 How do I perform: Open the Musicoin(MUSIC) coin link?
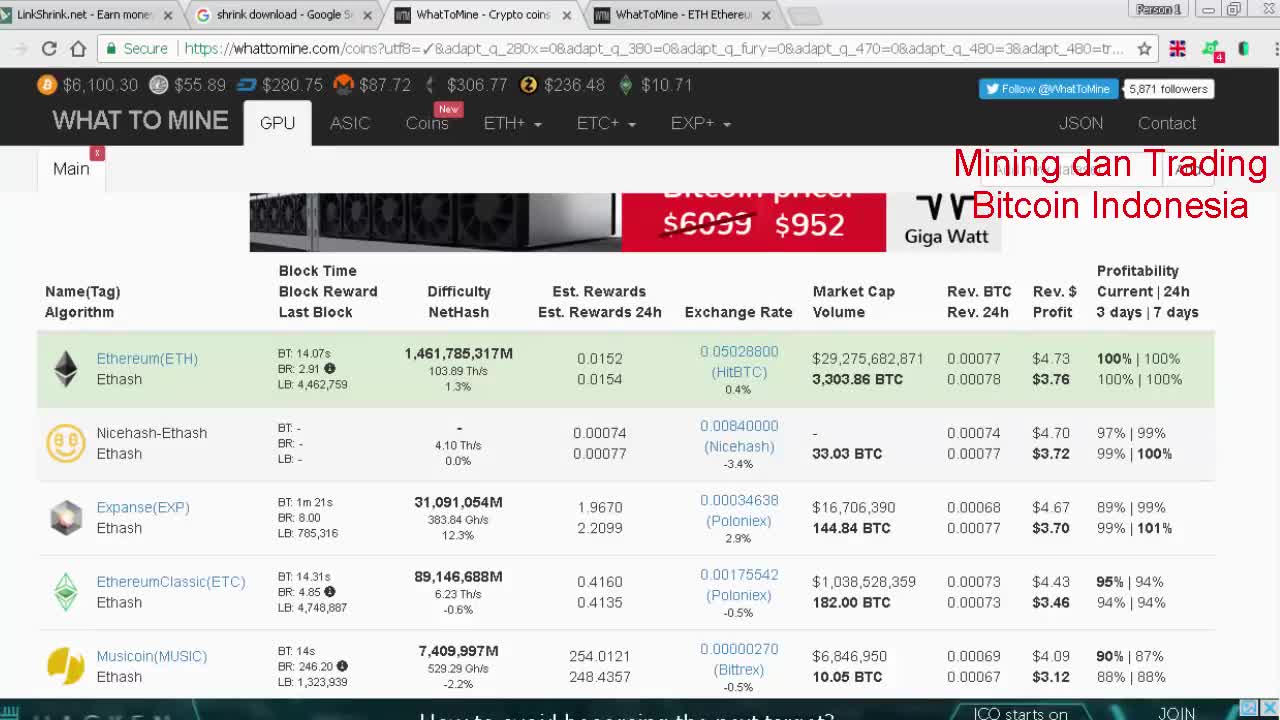pyautogui.click(x=152, y=656)
